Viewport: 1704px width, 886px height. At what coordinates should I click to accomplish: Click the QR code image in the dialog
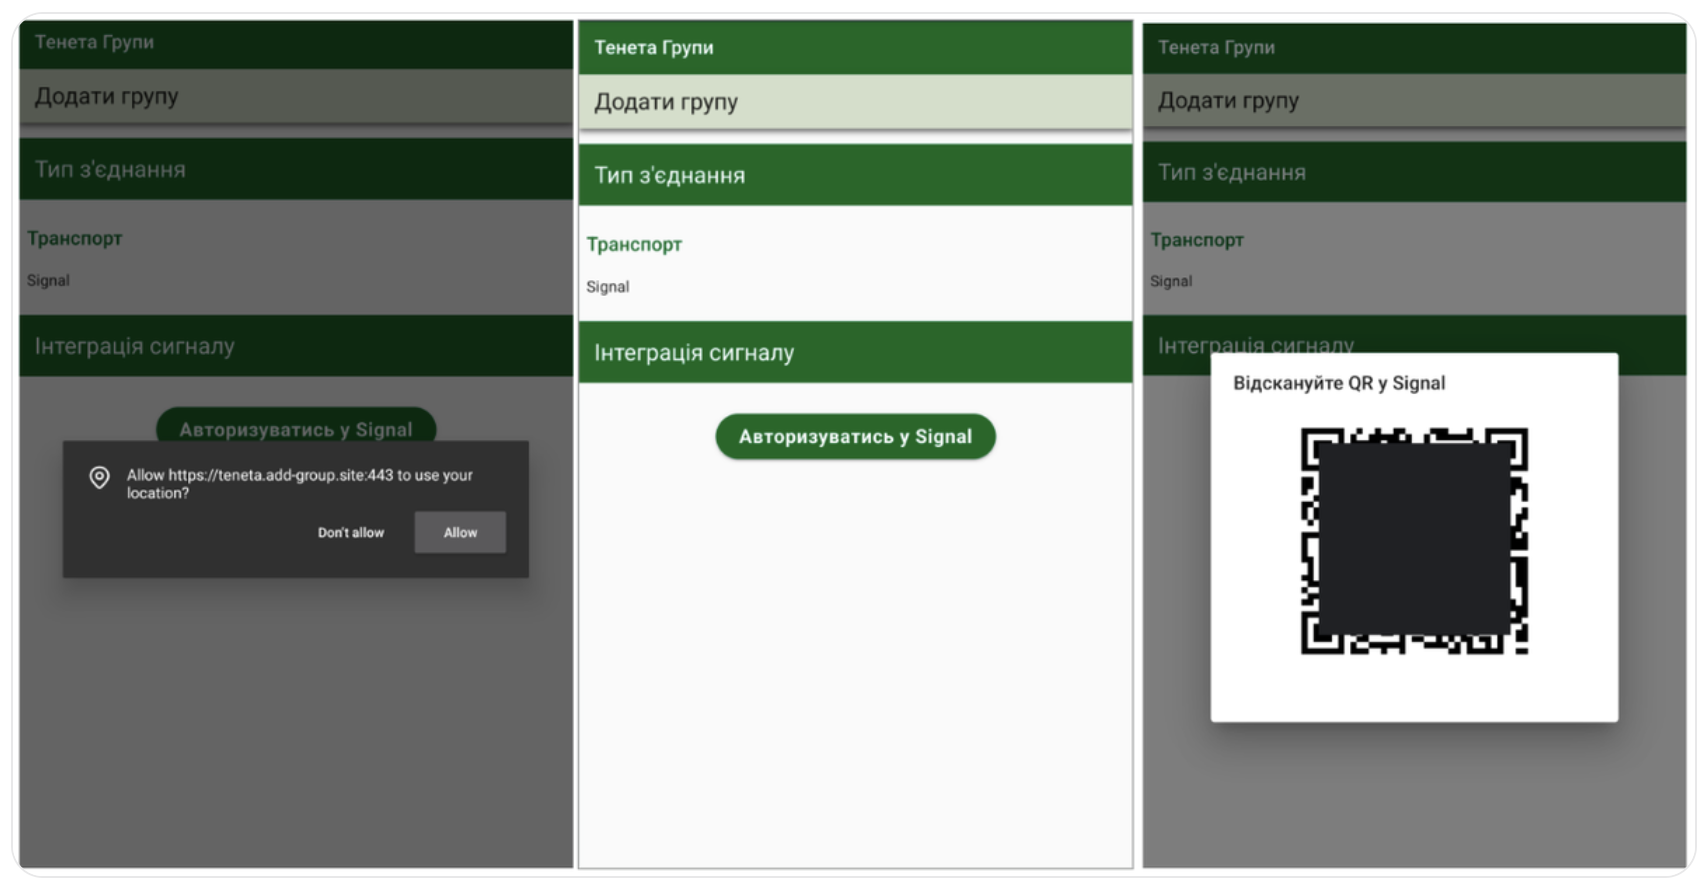point(1414,541)
